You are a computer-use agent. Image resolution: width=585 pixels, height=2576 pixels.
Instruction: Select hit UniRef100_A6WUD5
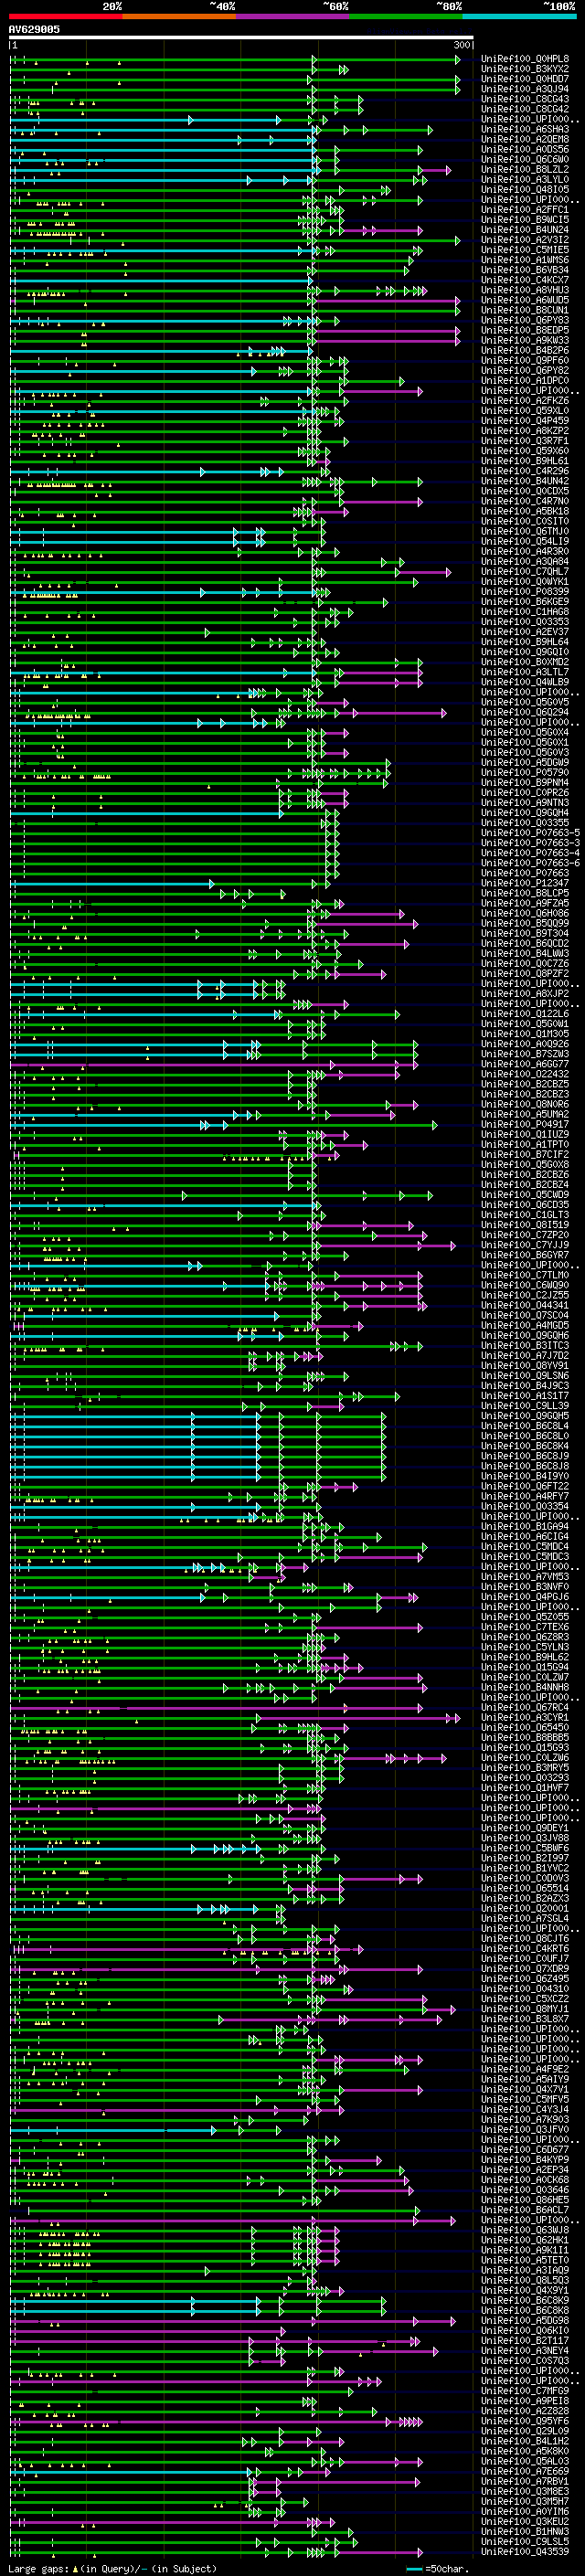coord(525,300)
